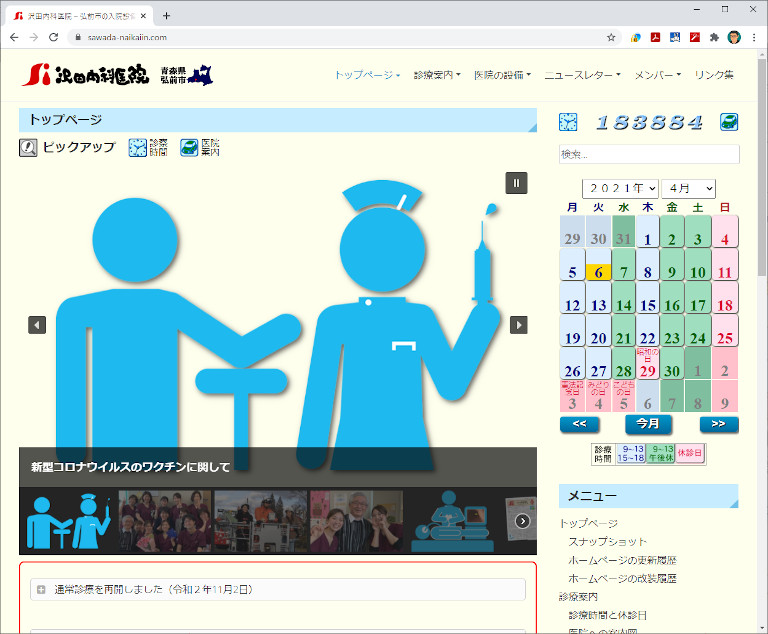Image resolution: width=768 pixels, height=634 pixels.
Task: Go back to the previous page
Action: pyautogui.click(x=14, y=37)
